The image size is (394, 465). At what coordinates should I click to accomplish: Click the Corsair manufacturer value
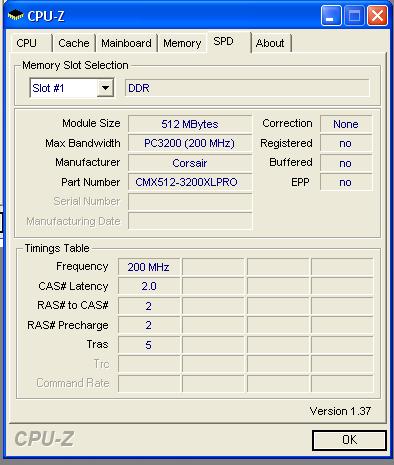tap(190, 163)
